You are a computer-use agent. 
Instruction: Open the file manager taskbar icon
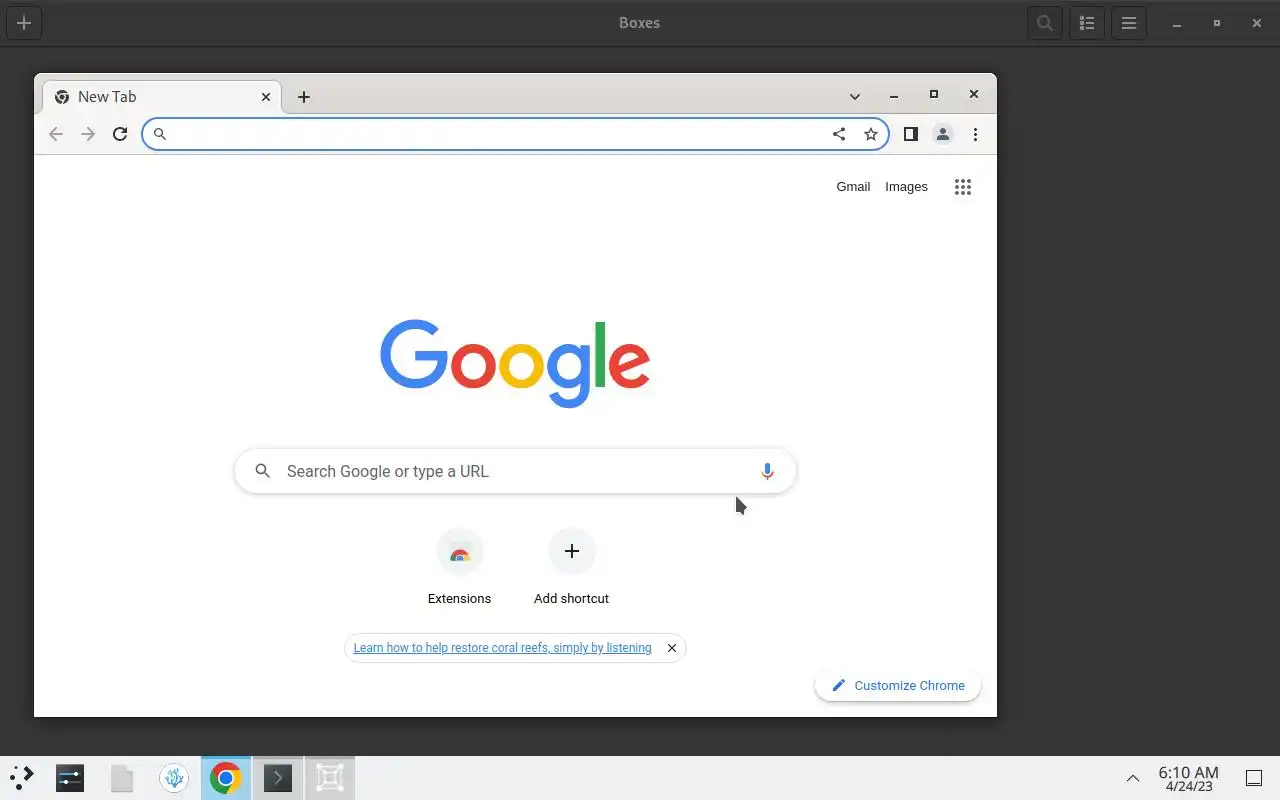tap(122, 777)
